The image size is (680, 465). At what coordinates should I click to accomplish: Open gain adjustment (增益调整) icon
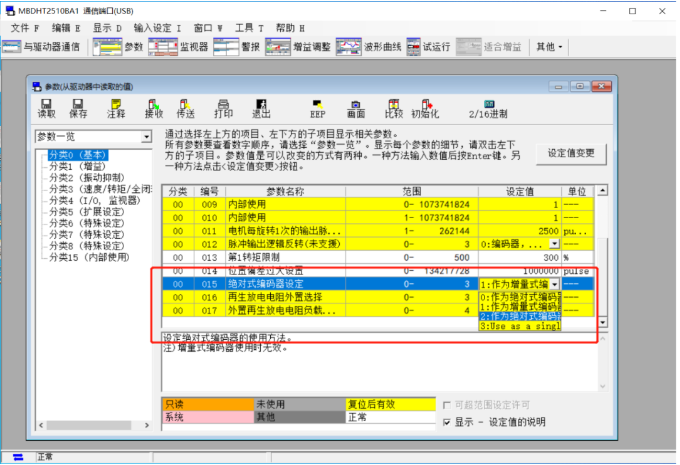click(x=278, y=47)
